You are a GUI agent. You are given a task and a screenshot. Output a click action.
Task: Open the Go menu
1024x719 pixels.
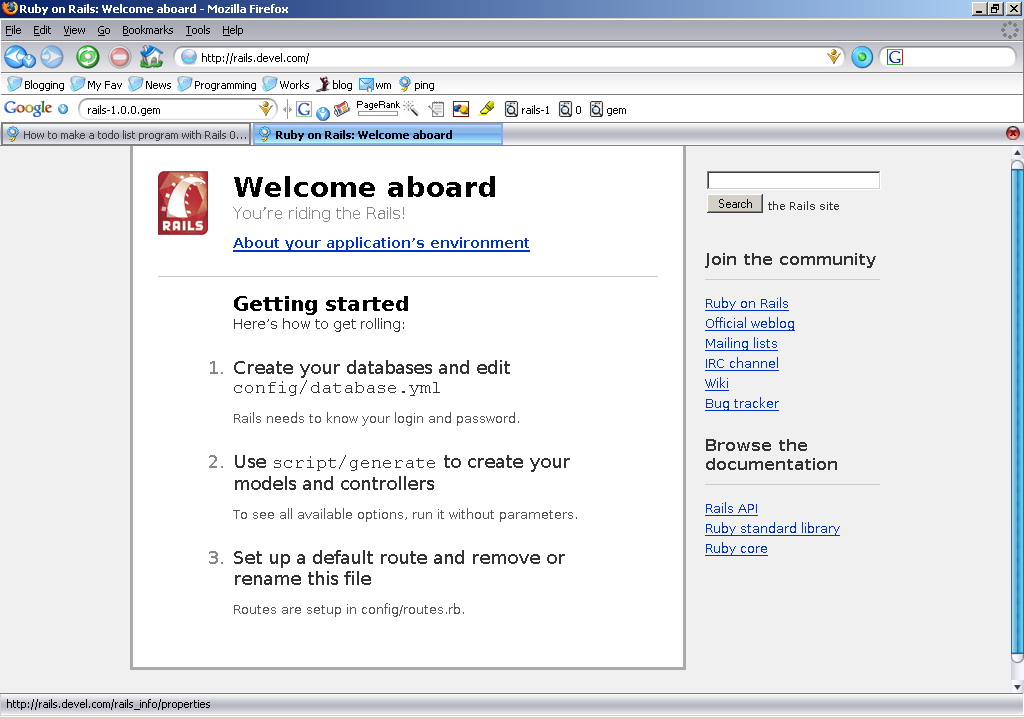click(104, 30)
